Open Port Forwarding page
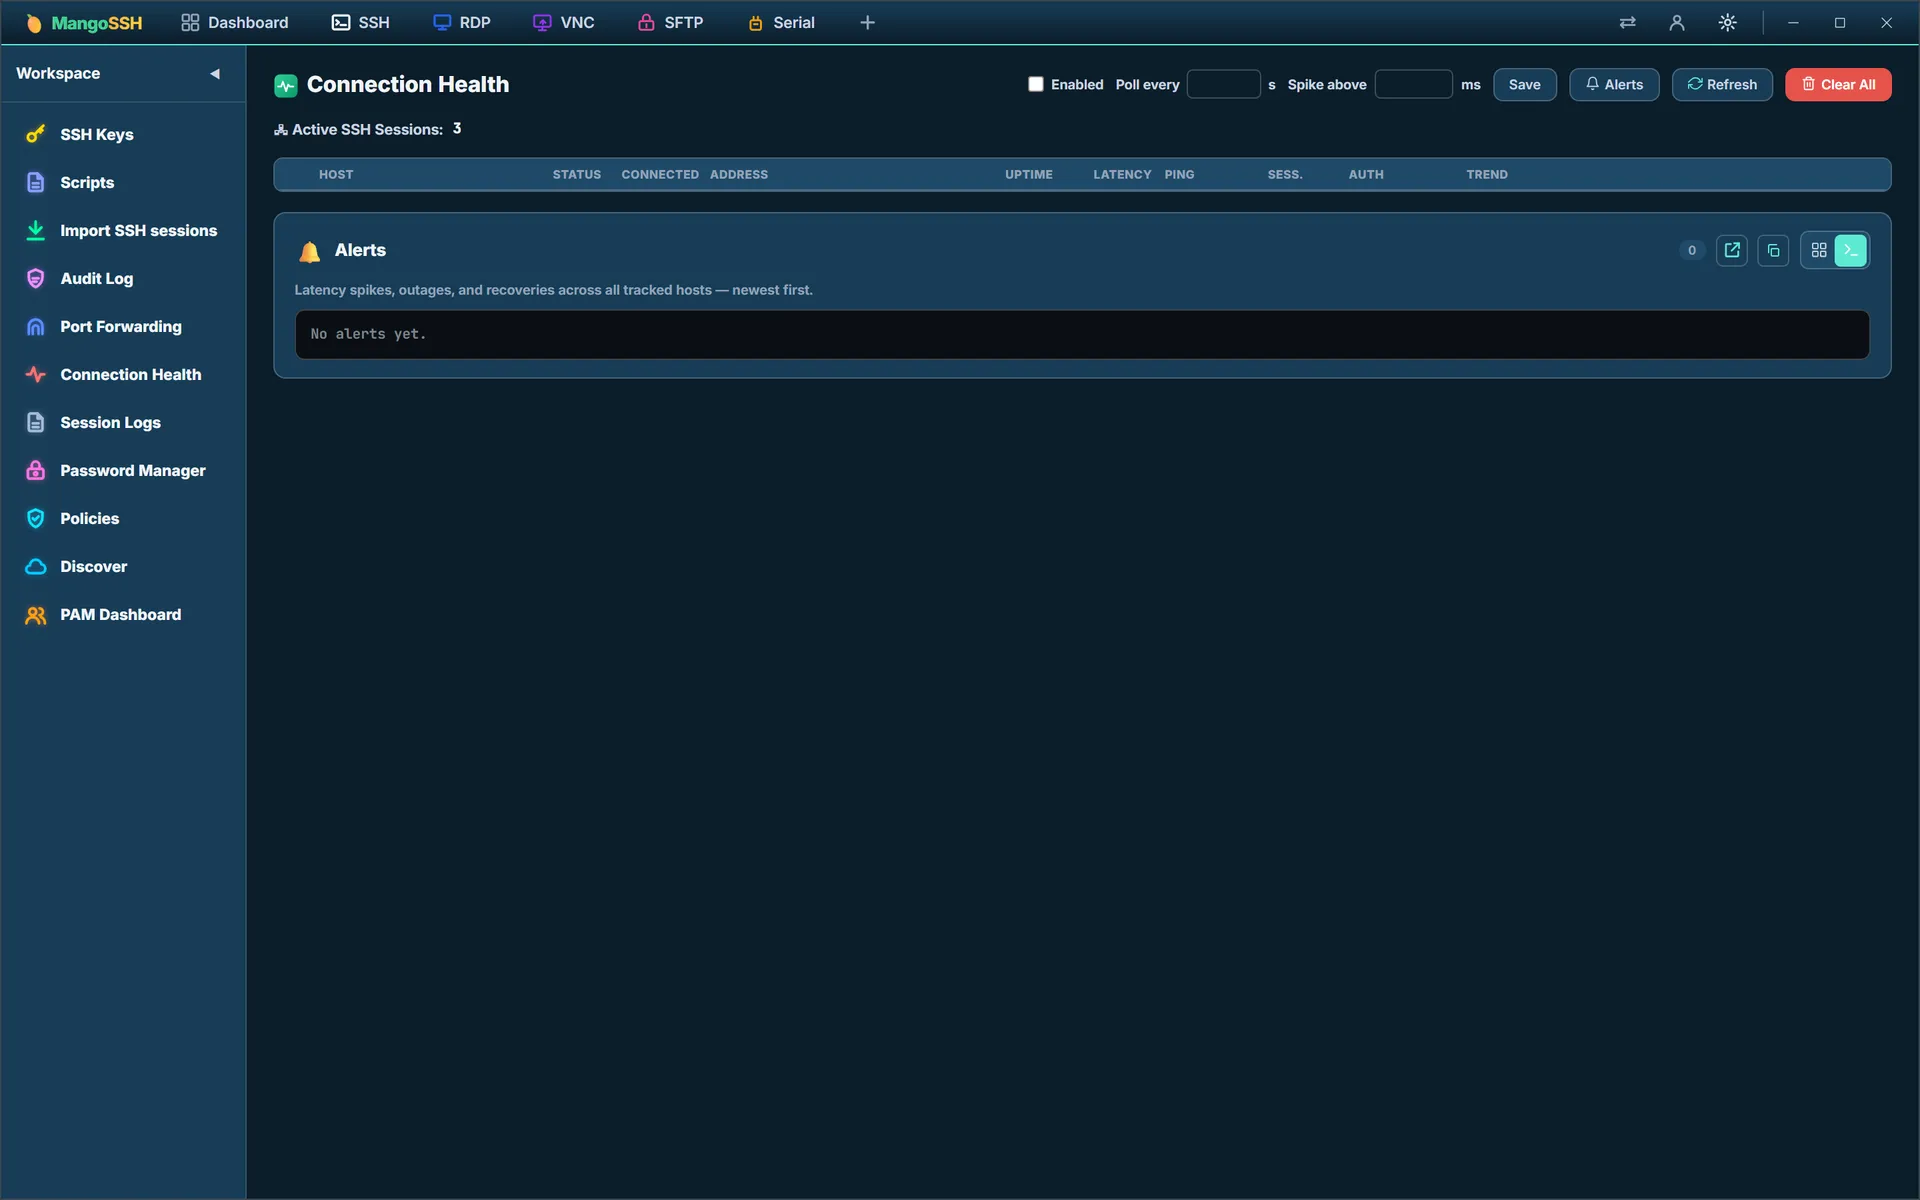Image resolution: width=1920 pixels, height=1200 pixels. pyautogui.click(x=123, y=326)
